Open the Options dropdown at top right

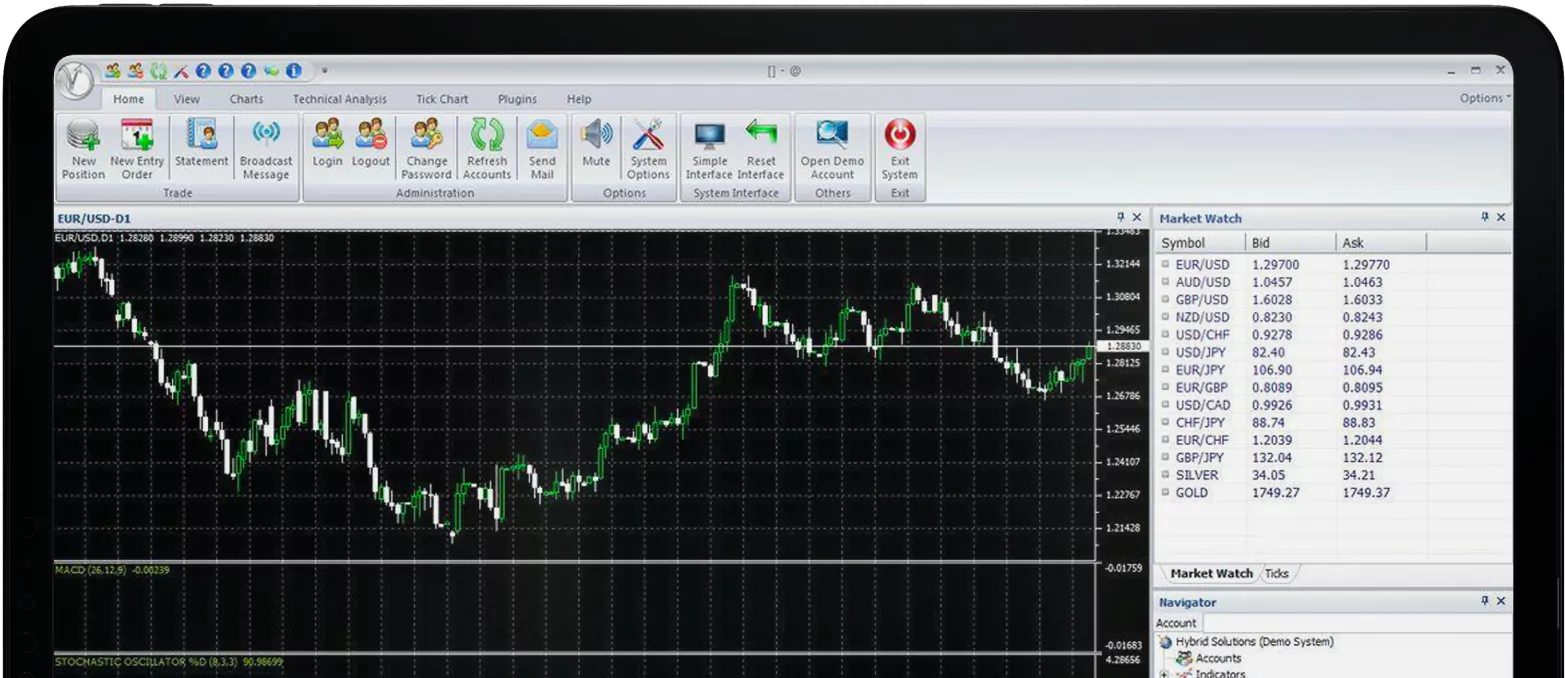coord(1484,98)
